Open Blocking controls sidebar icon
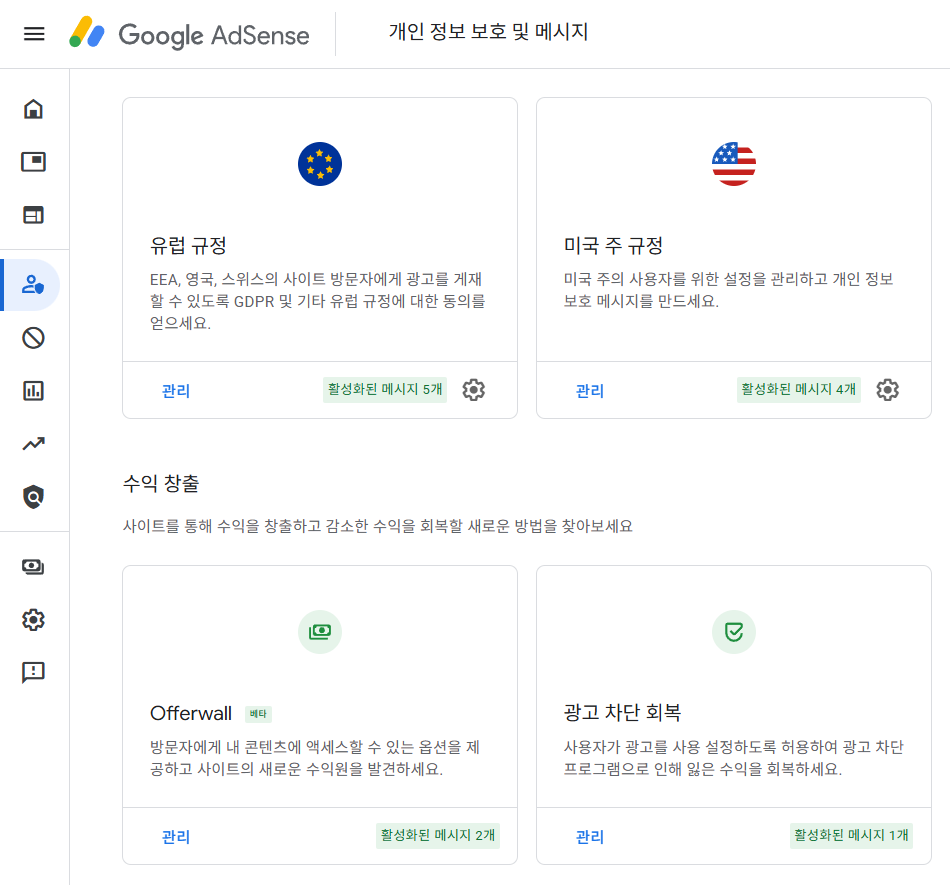 [x=34, y=338]
